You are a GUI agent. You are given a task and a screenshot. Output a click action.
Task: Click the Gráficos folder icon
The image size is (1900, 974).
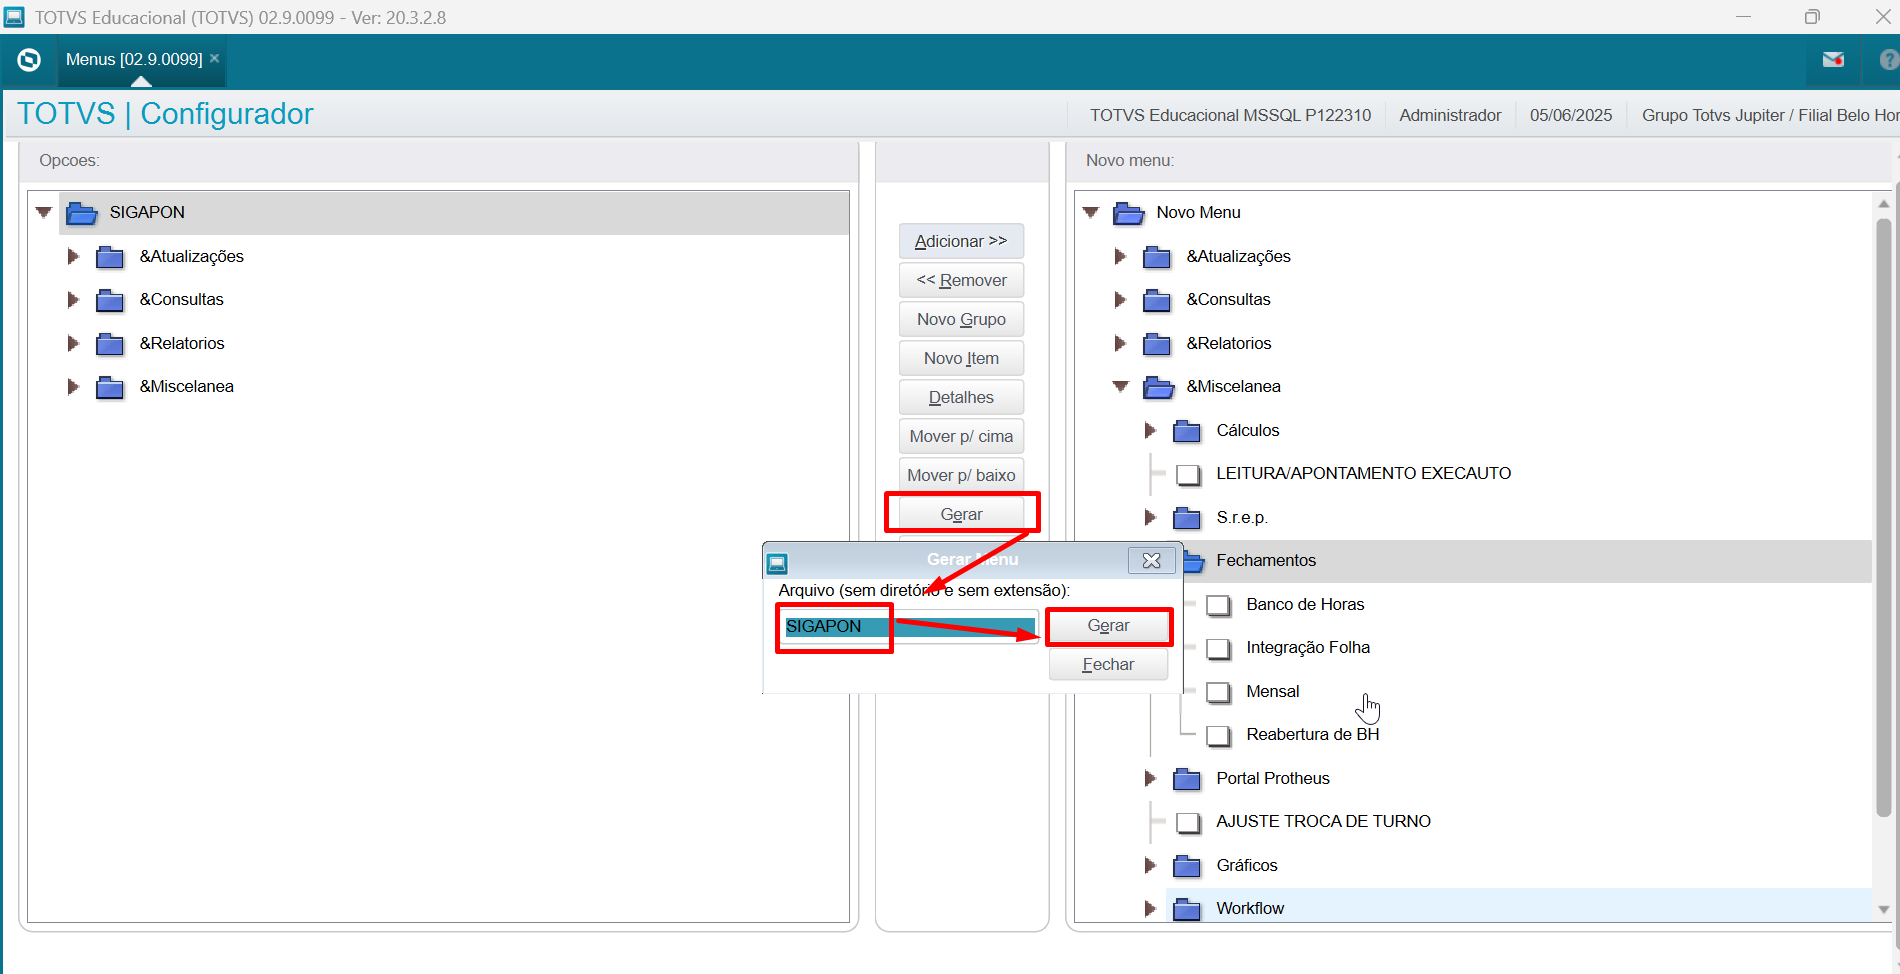coord(1187,866)
